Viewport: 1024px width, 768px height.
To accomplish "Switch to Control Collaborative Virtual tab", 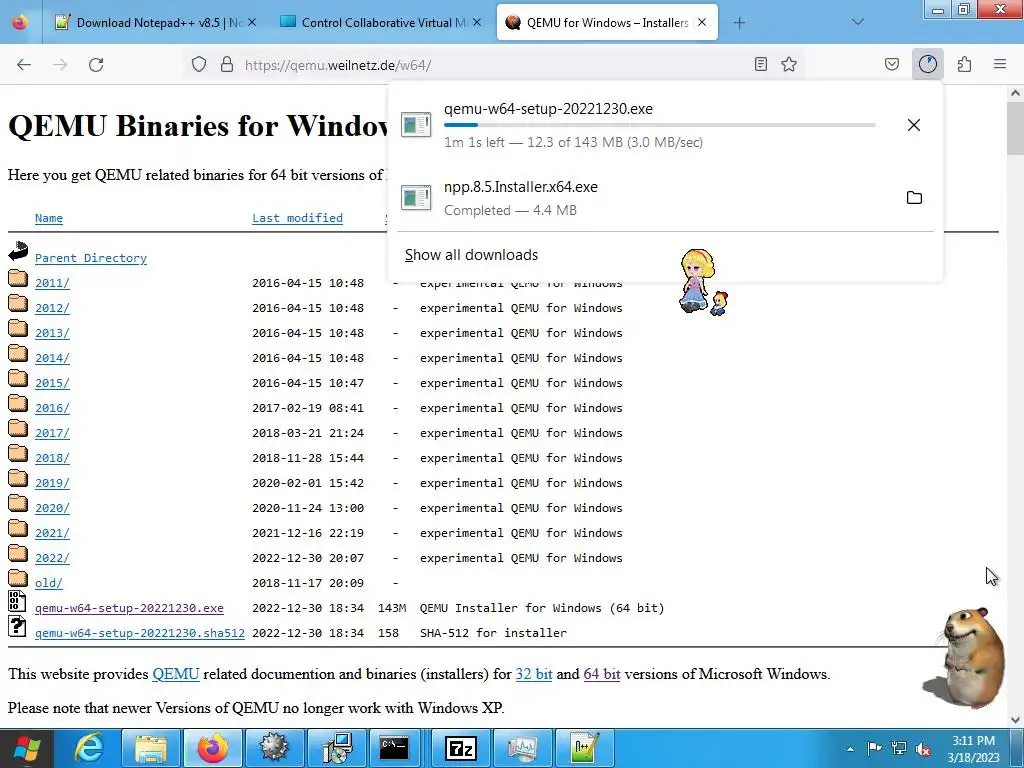I will click(x=381, y=22).
